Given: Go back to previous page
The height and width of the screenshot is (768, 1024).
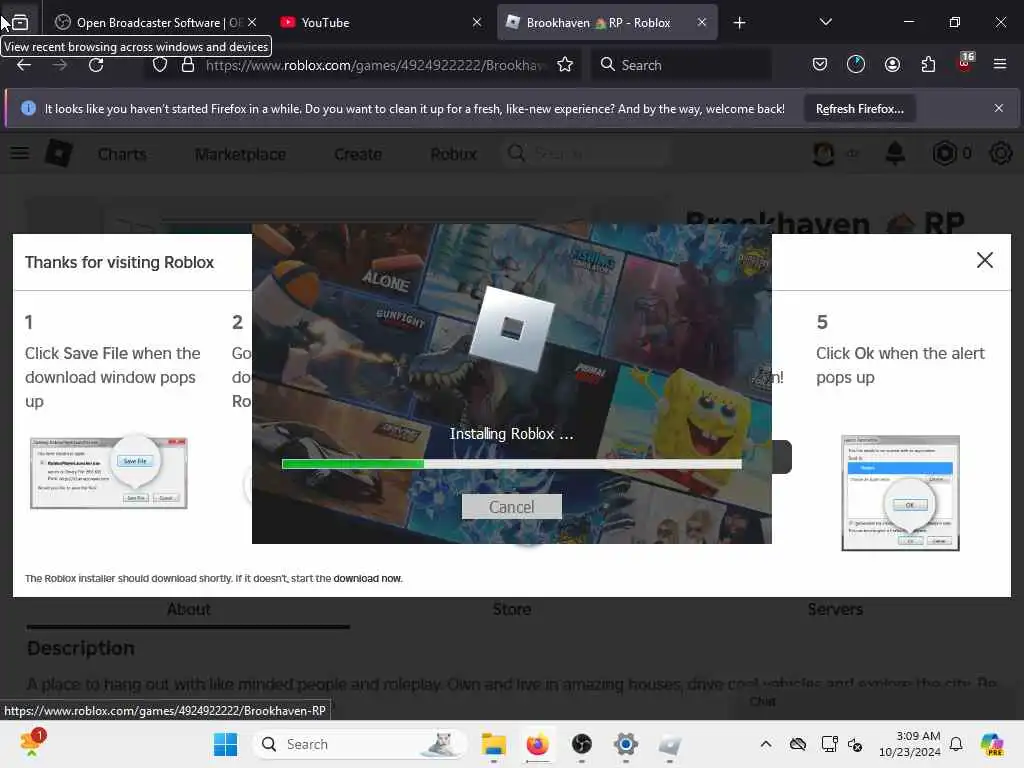Looking at the screenshot, I should 24,65.
